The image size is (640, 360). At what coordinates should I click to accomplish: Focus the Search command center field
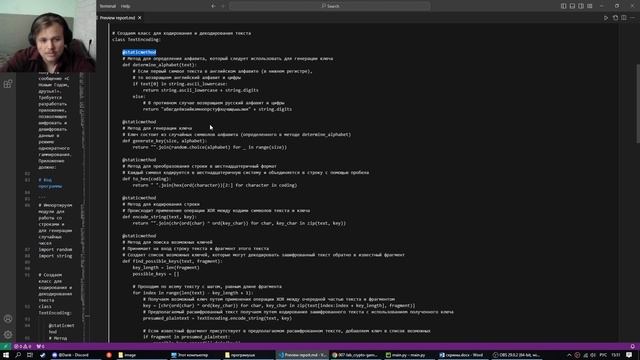pos(330,6)
